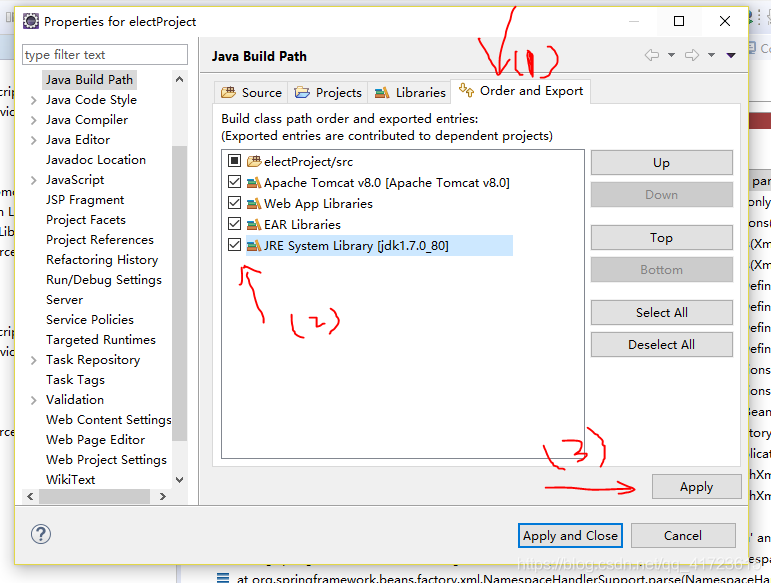Click the Deselect All button
Viewport: 771px width, 583px height.
(661, 345)
